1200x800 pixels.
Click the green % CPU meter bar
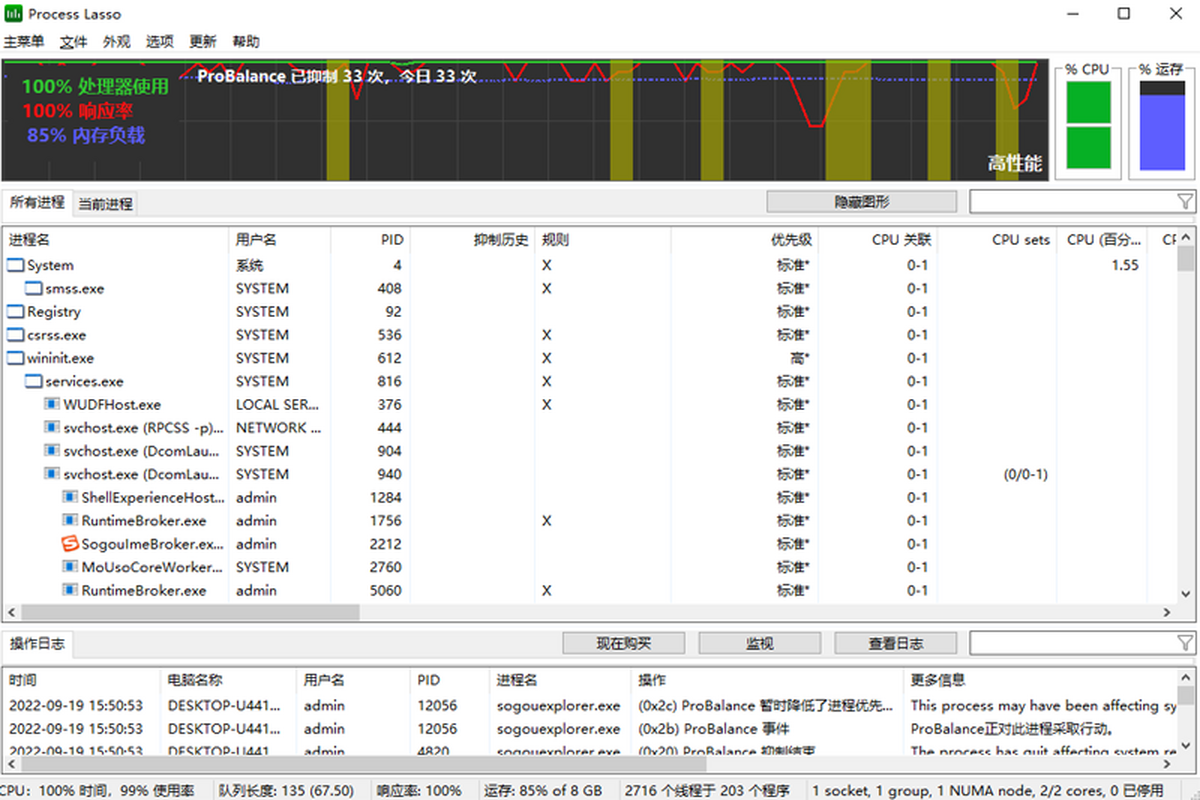point(1088,125)
